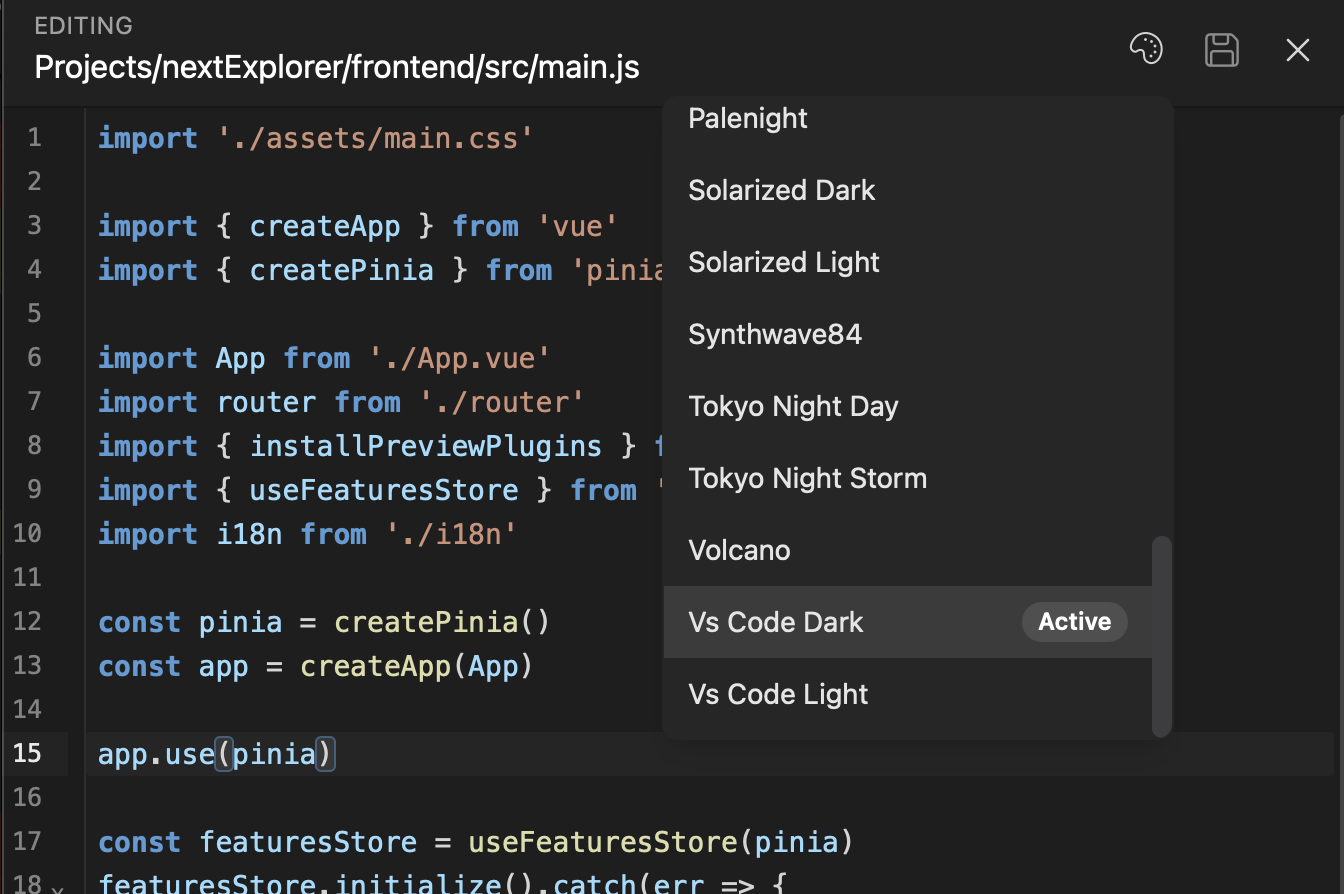The height and width of the screenshot is (894, 1344).
Task: Select the Volcano theme
Action: 908,550
